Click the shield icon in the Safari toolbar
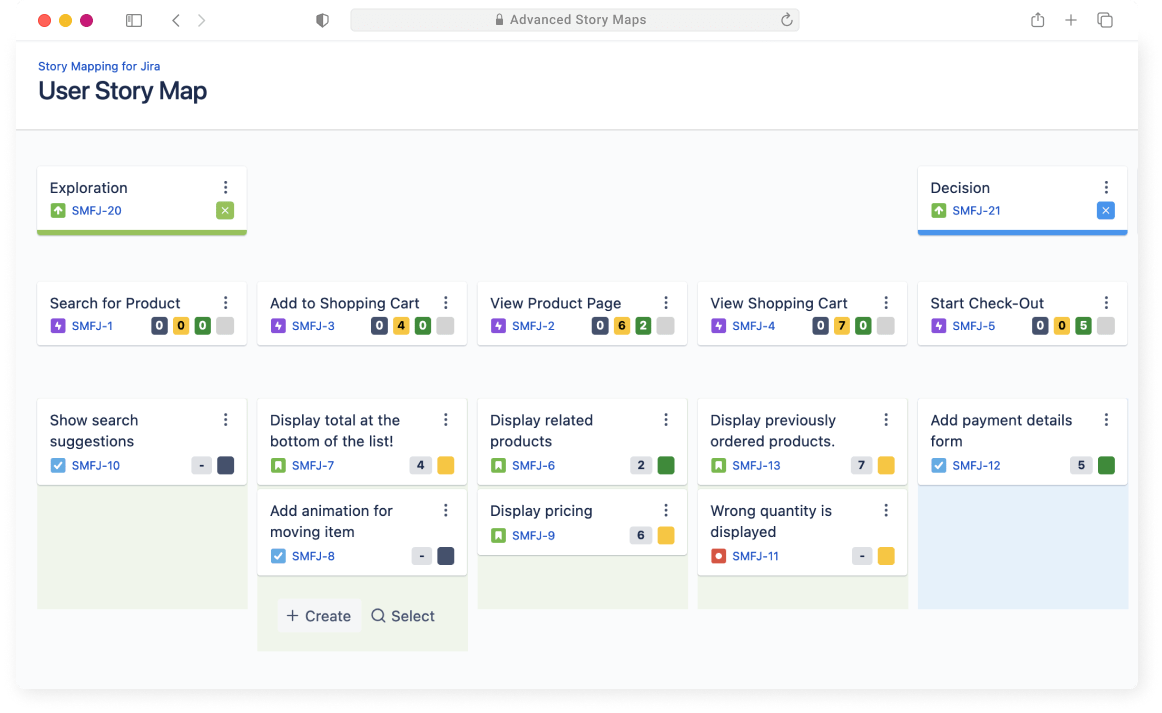Screen dimensions: 1162x713 (x=322, y=19)
